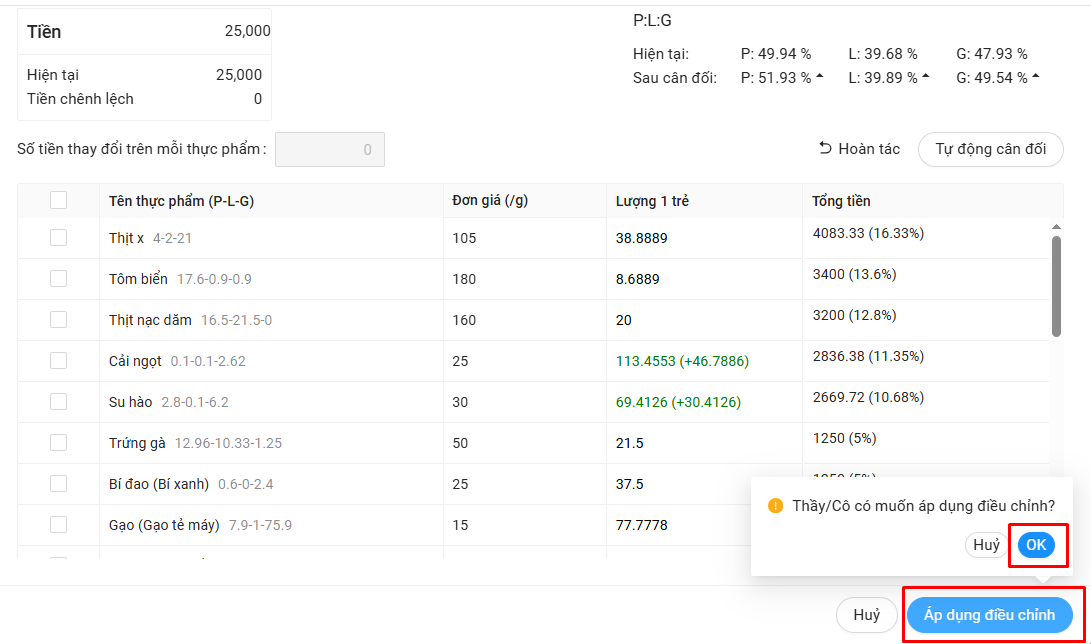
Task: Mark the Gạo (Gạo tẻ máy) checkbox
Action: point(58,524)
